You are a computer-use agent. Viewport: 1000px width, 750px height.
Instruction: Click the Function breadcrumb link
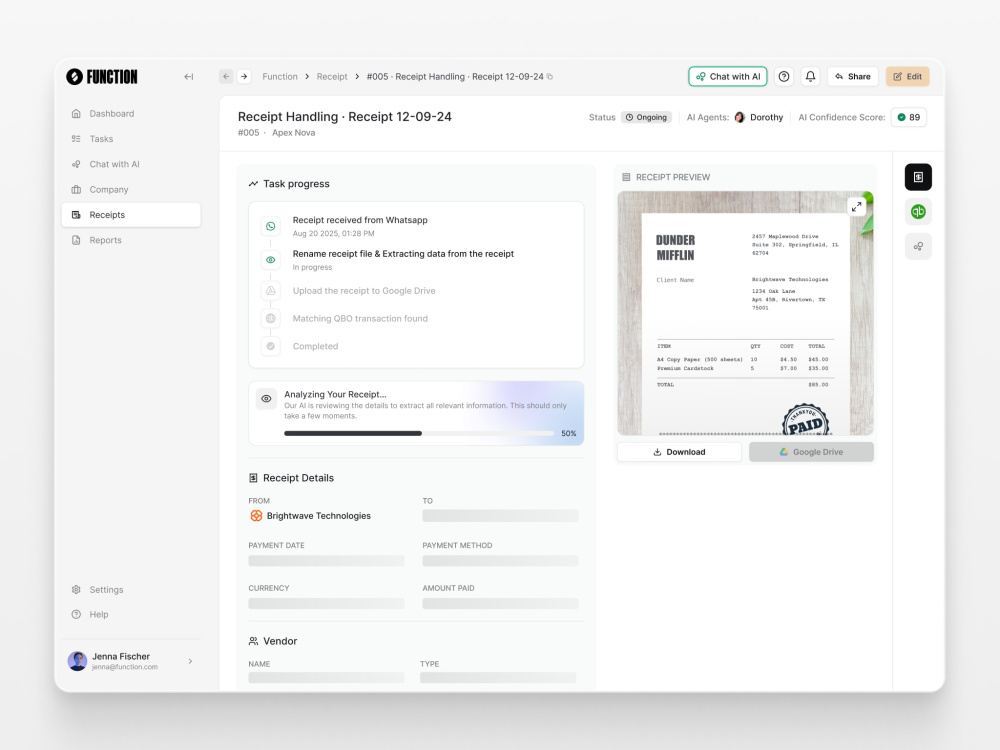click(280, 77)
